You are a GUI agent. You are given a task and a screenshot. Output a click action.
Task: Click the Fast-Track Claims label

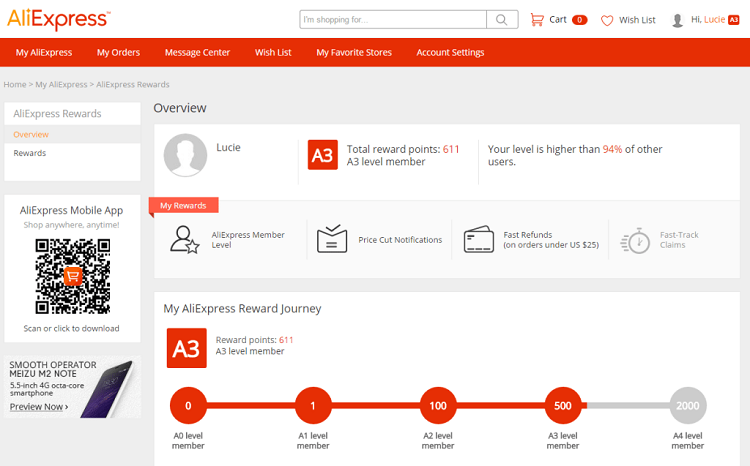[679, 240]
